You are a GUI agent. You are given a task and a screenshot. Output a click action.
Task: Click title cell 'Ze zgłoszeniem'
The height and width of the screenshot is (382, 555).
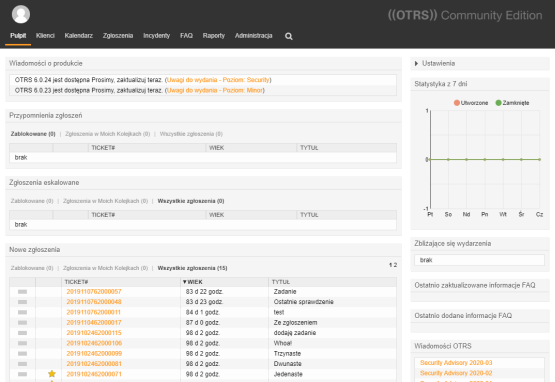tap(295, 323)
